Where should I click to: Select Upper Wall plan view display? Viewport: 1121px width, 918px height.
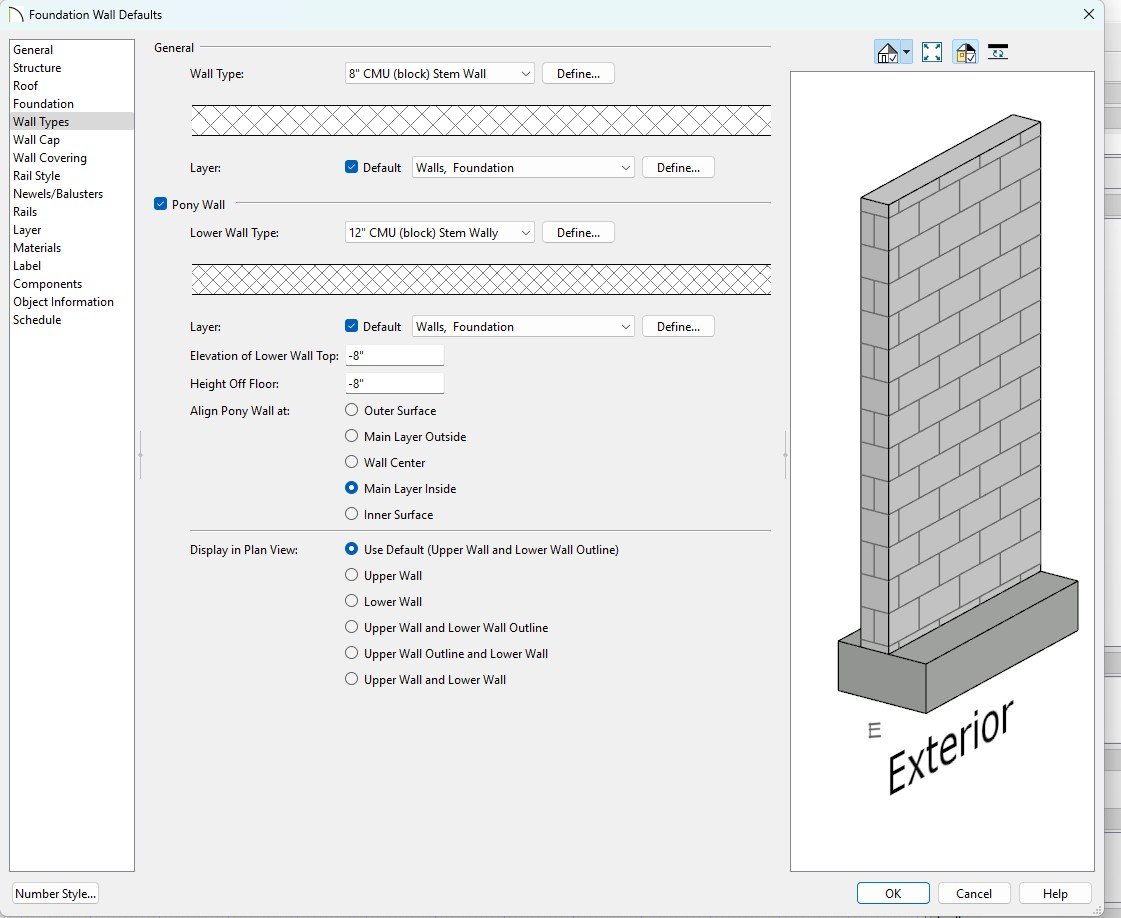(x=351, y=575)
